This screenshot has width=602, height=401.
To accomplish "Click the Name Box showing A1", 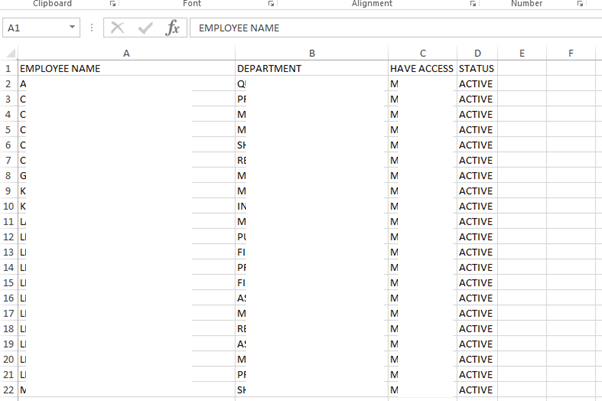I will tap(35, 28).
